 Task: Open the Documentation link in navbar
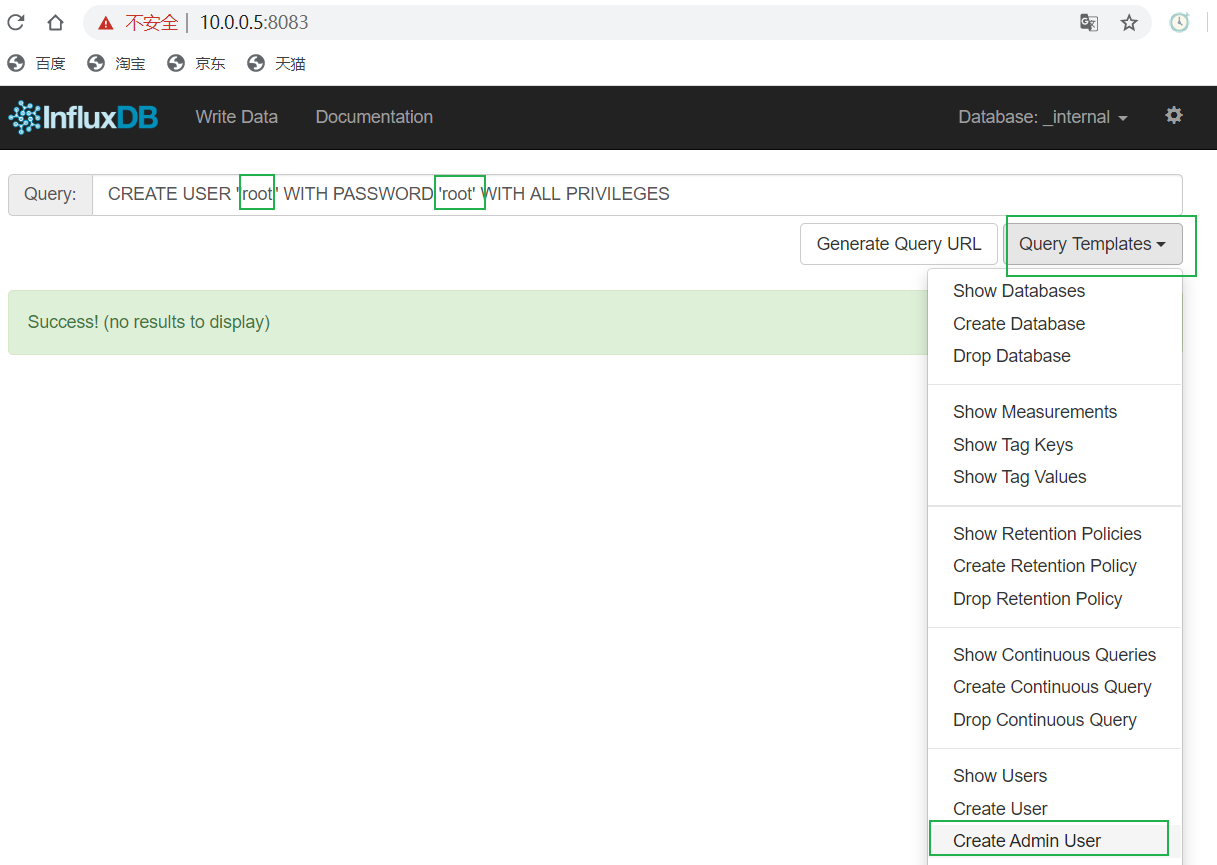374,117
